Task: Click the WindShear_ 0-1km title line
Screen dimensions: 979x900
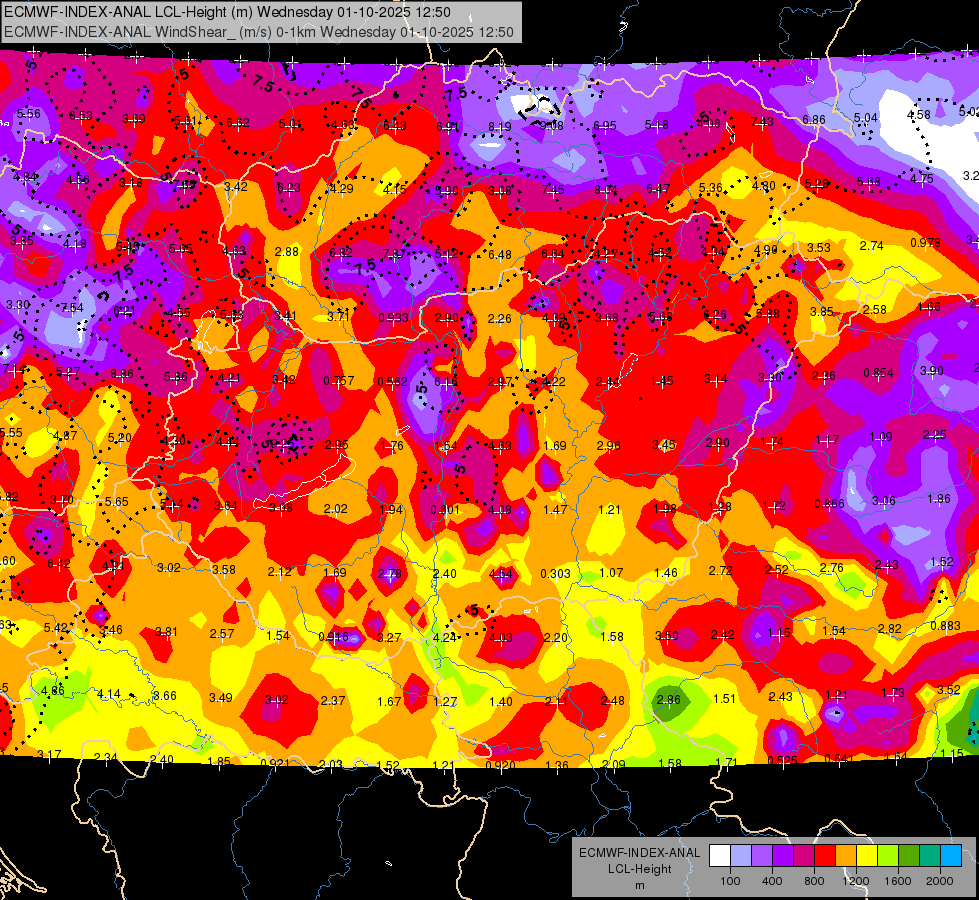Action: [258, 32]
